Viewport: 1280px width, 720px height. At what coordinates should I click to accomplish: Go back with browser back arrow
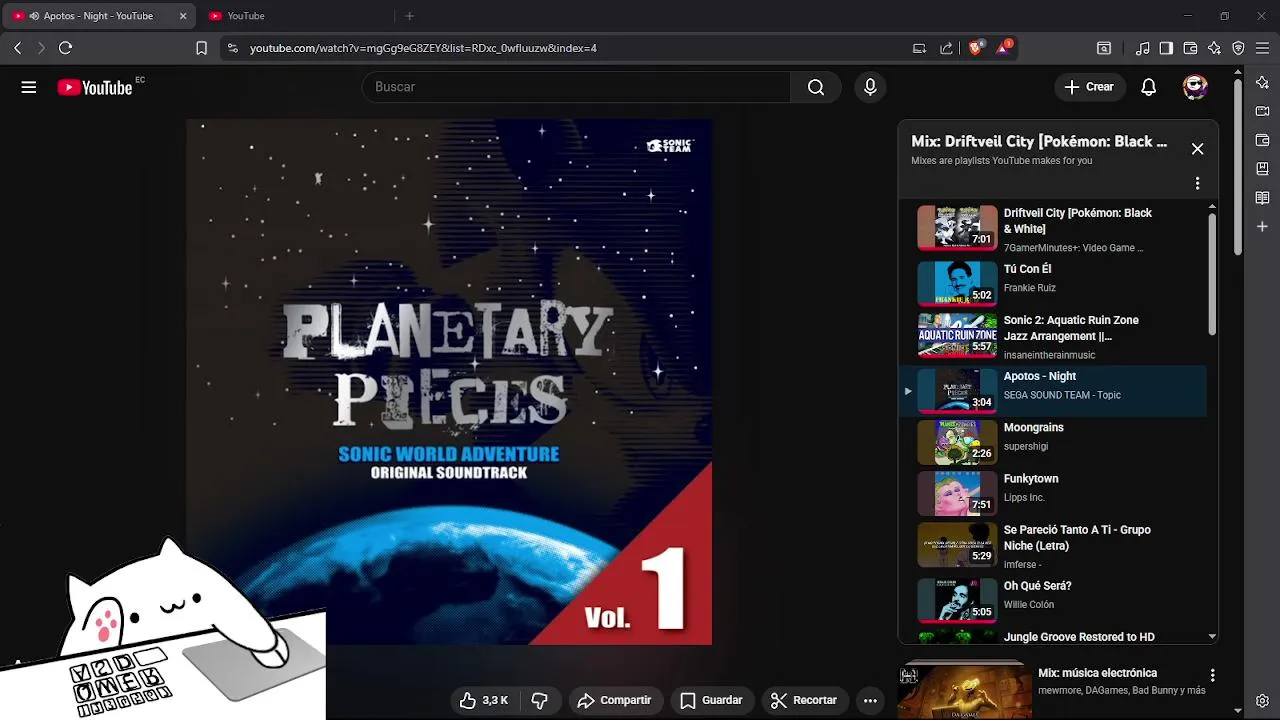[x=17, y=48]
